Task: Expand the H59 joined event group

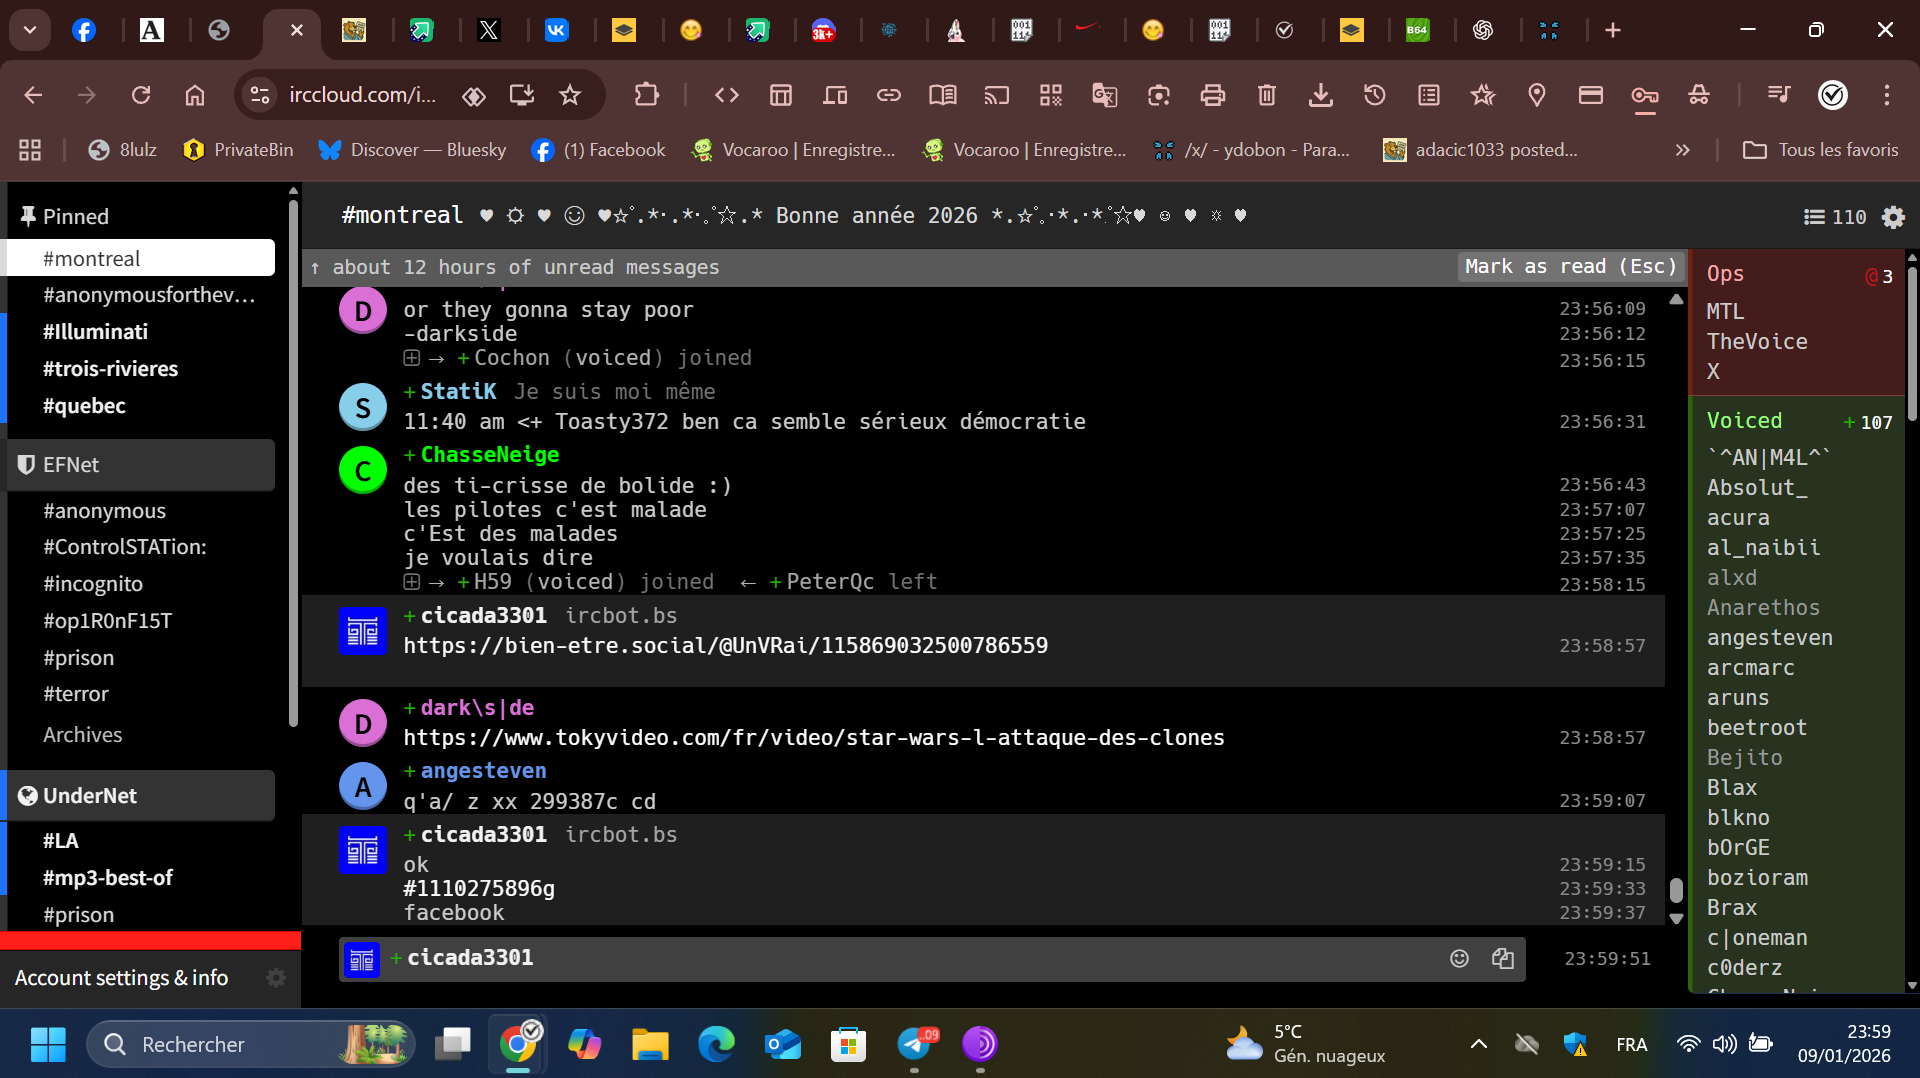Action: pyautogui.click(x=411, y=582)
